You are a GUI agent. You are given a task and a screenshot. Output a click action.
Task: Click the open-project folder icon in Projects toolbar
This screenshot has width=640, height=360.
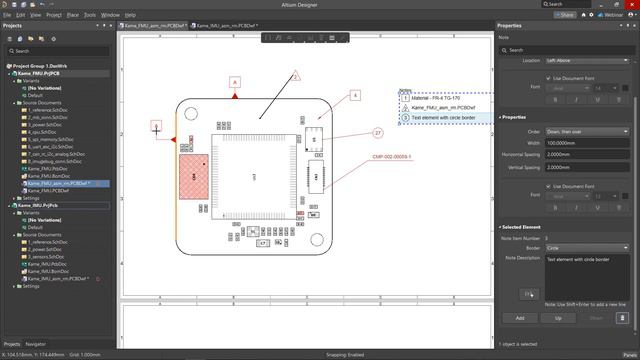[x=31, y=39]
